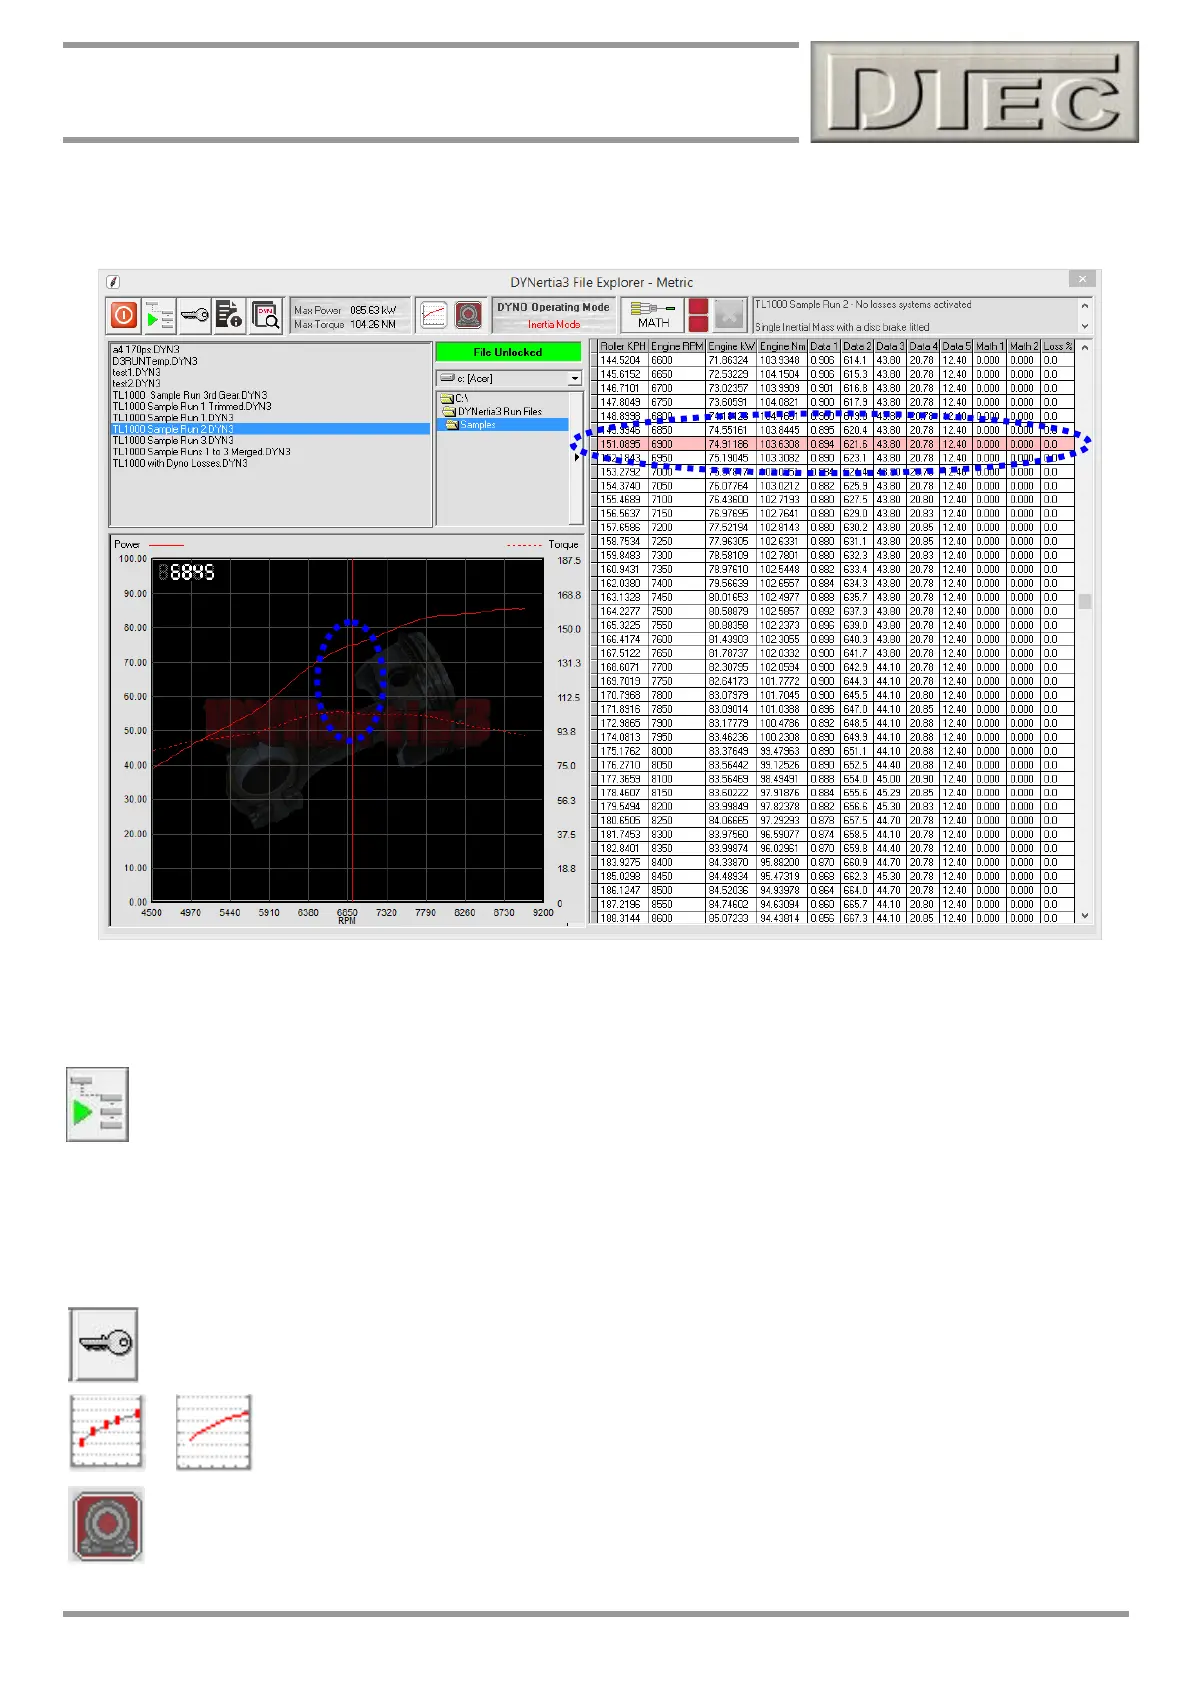
Task: Click the File Unlocked green button
Action: click(x=508, y=352)
